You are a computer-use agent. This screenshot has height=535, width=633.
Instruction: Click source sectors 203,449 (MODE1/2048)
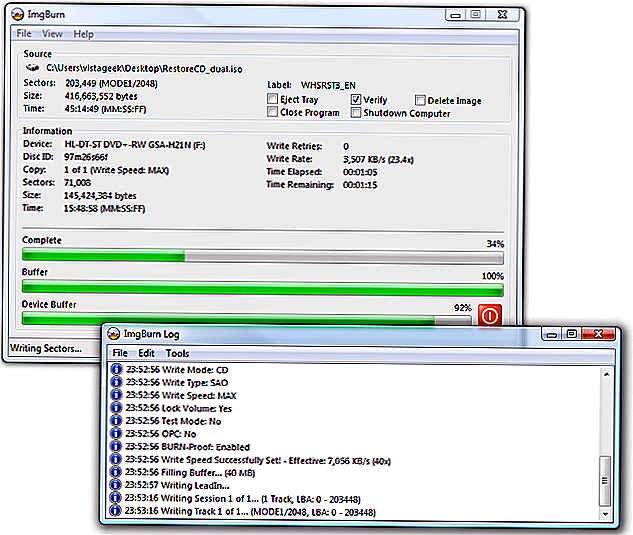pos(111,84)
